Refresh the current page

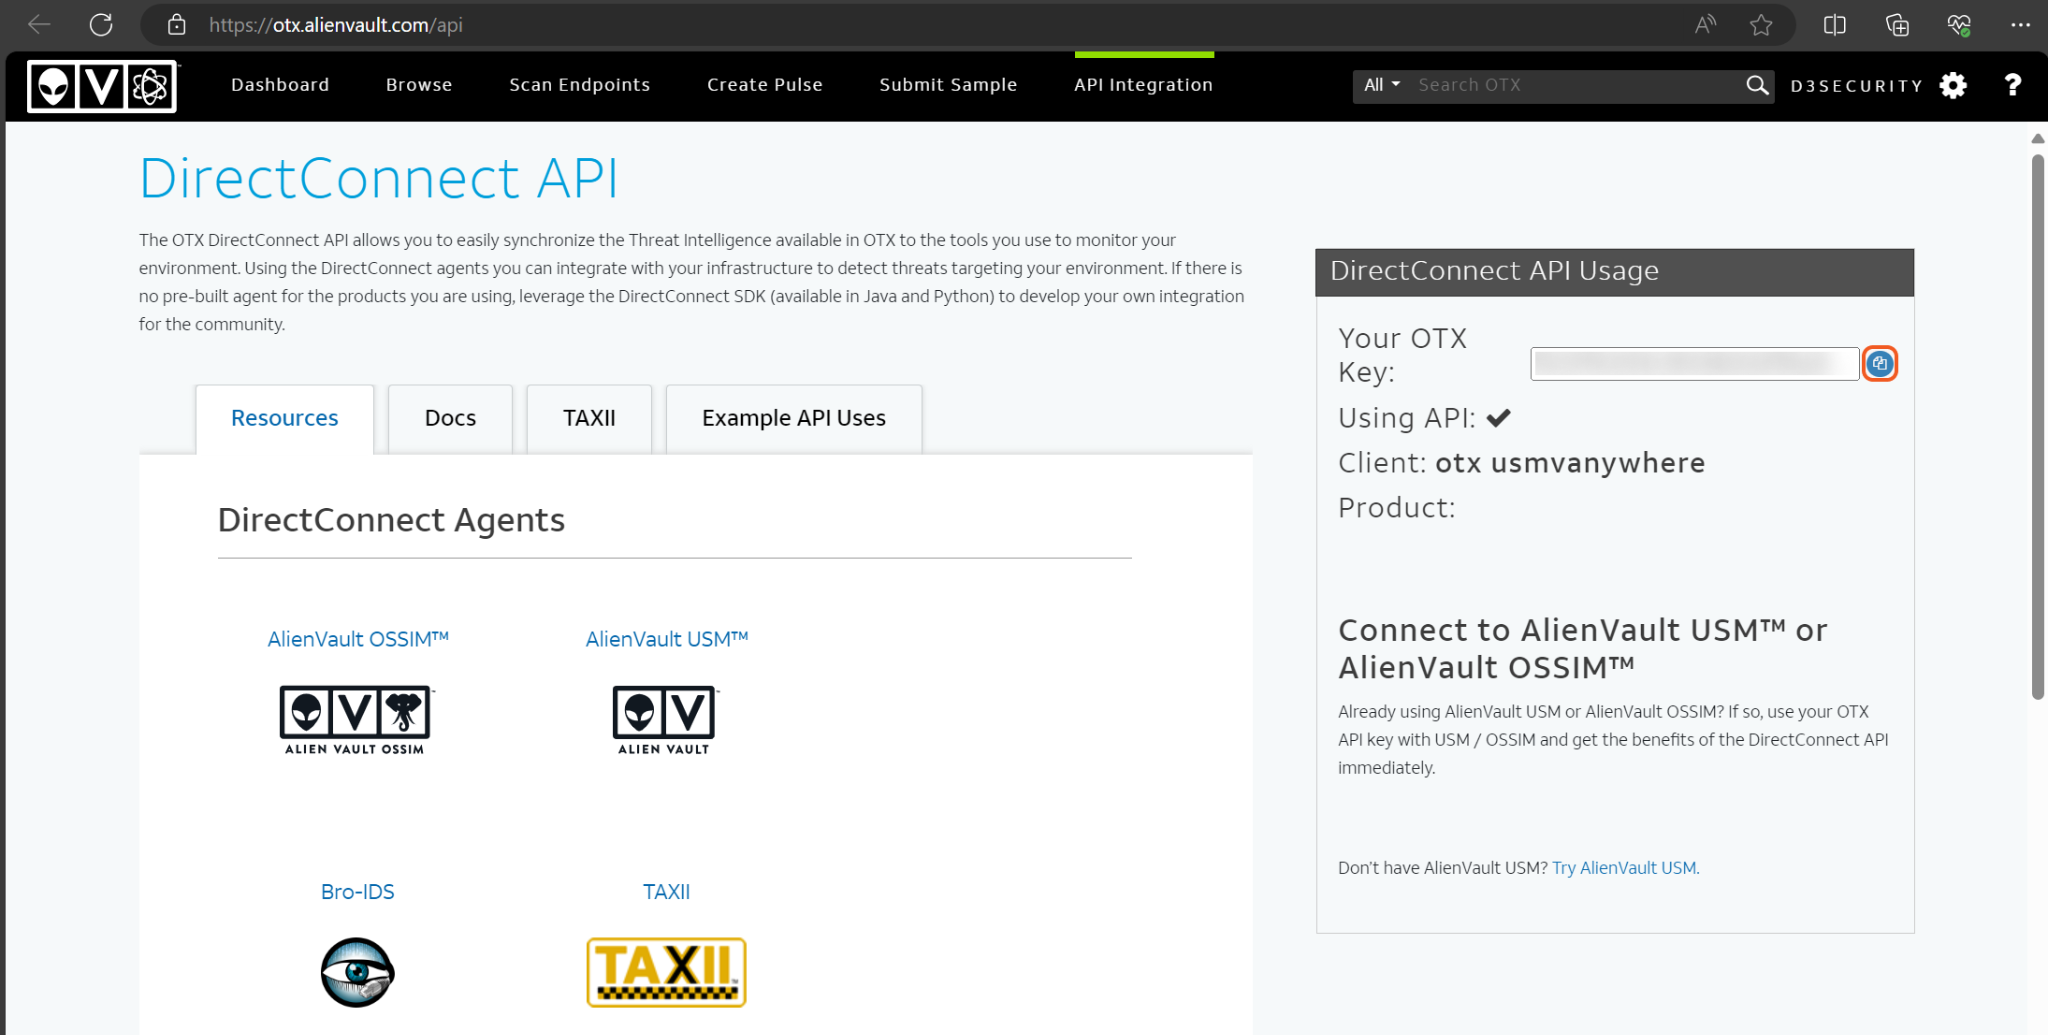point(101,25)
